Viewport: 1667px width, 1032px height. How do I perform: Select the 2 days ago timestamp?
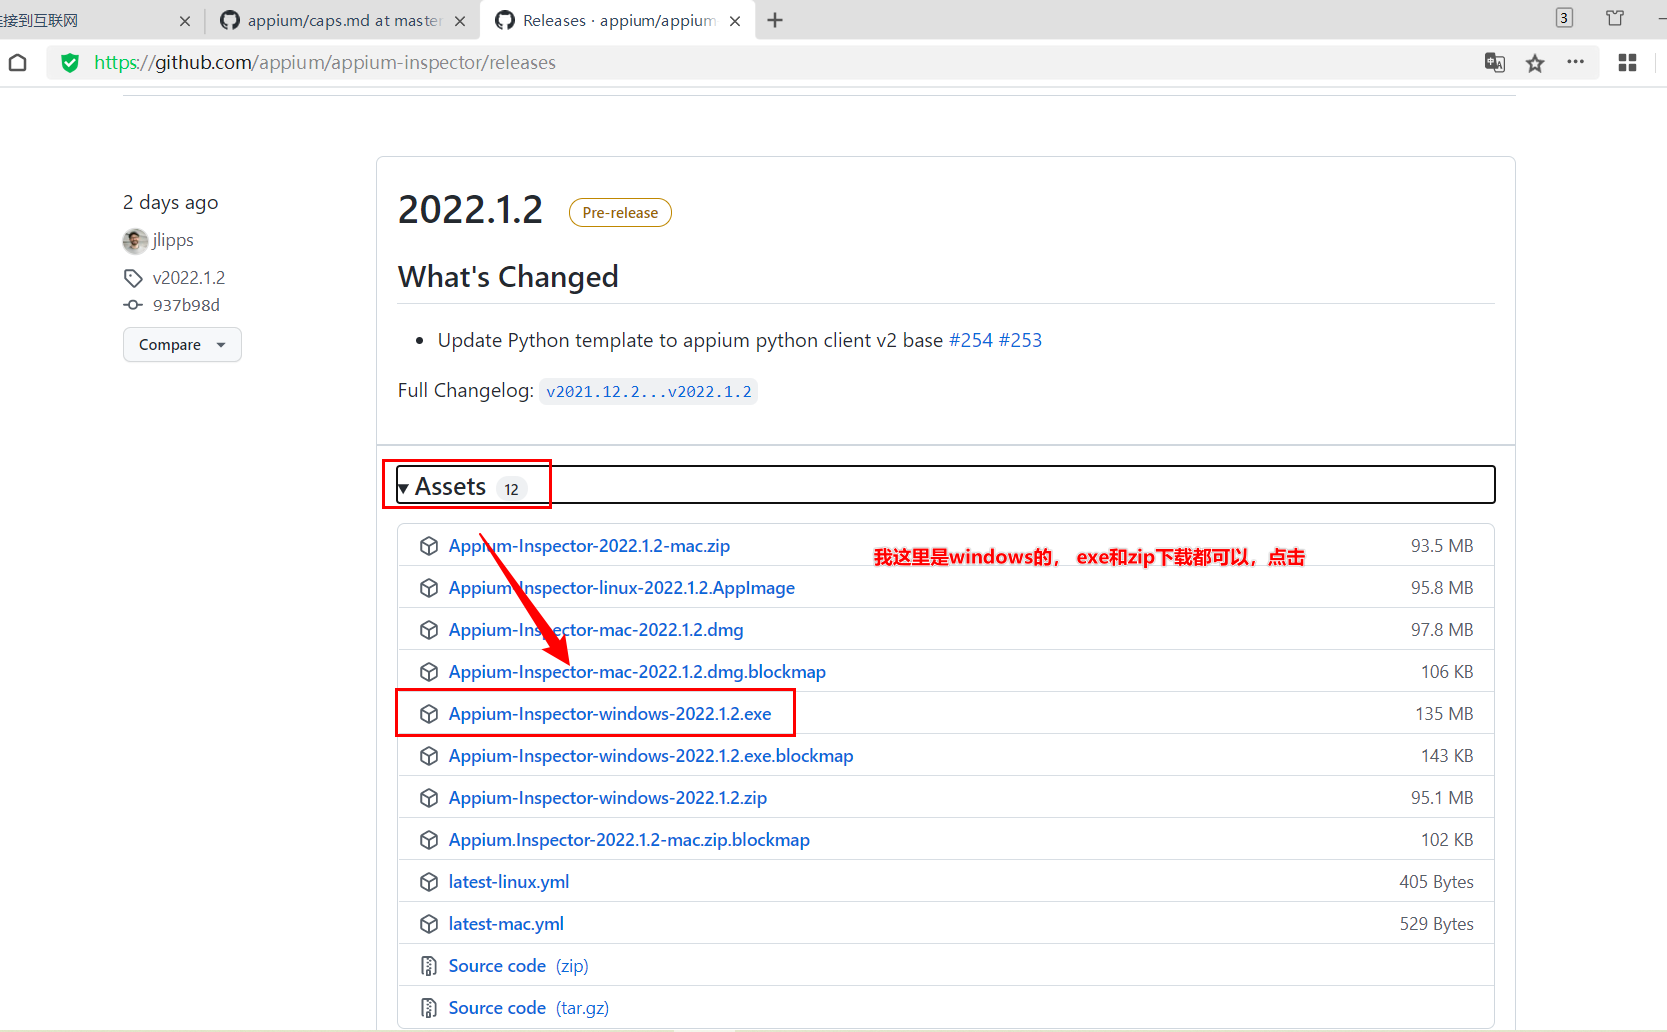point(171,203)
